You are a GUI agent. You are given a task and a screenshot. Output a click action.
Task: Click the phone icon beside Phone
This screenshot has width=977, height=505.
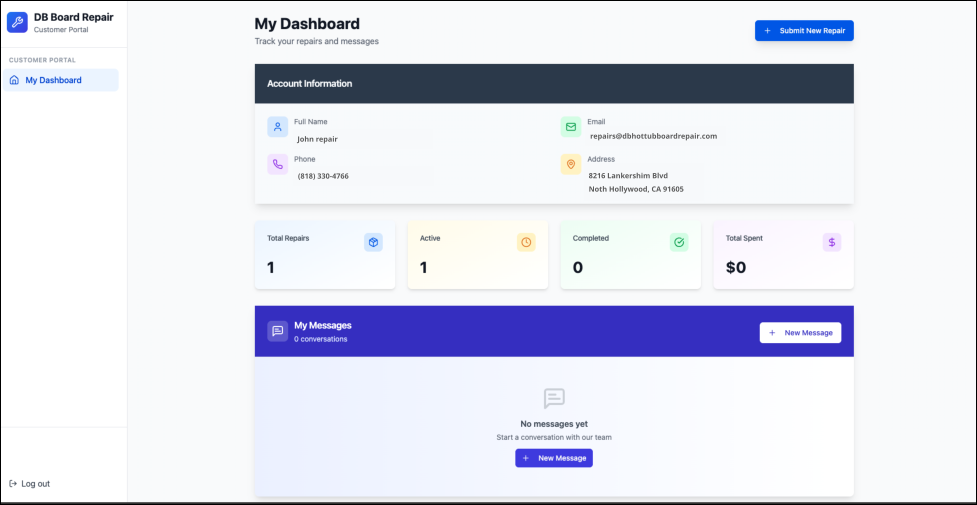(277, 165)
